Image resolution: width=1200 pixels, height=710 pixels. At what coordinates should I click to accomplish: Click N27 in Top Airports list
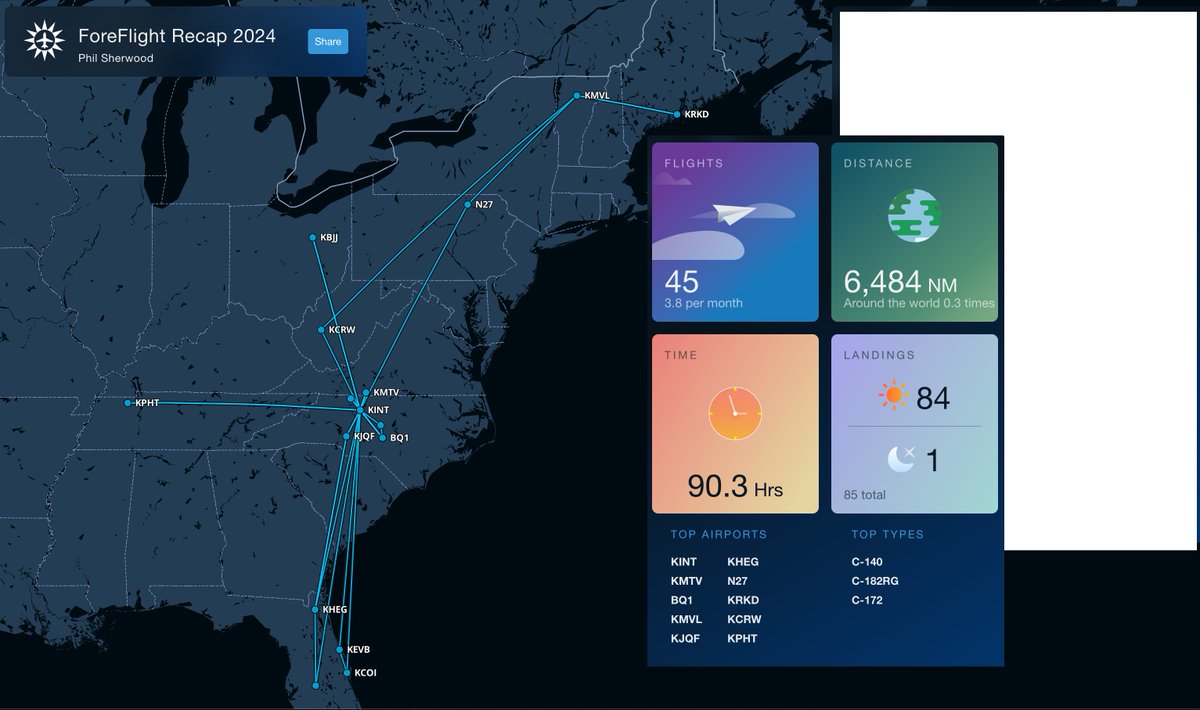click(x=737, y=581)
